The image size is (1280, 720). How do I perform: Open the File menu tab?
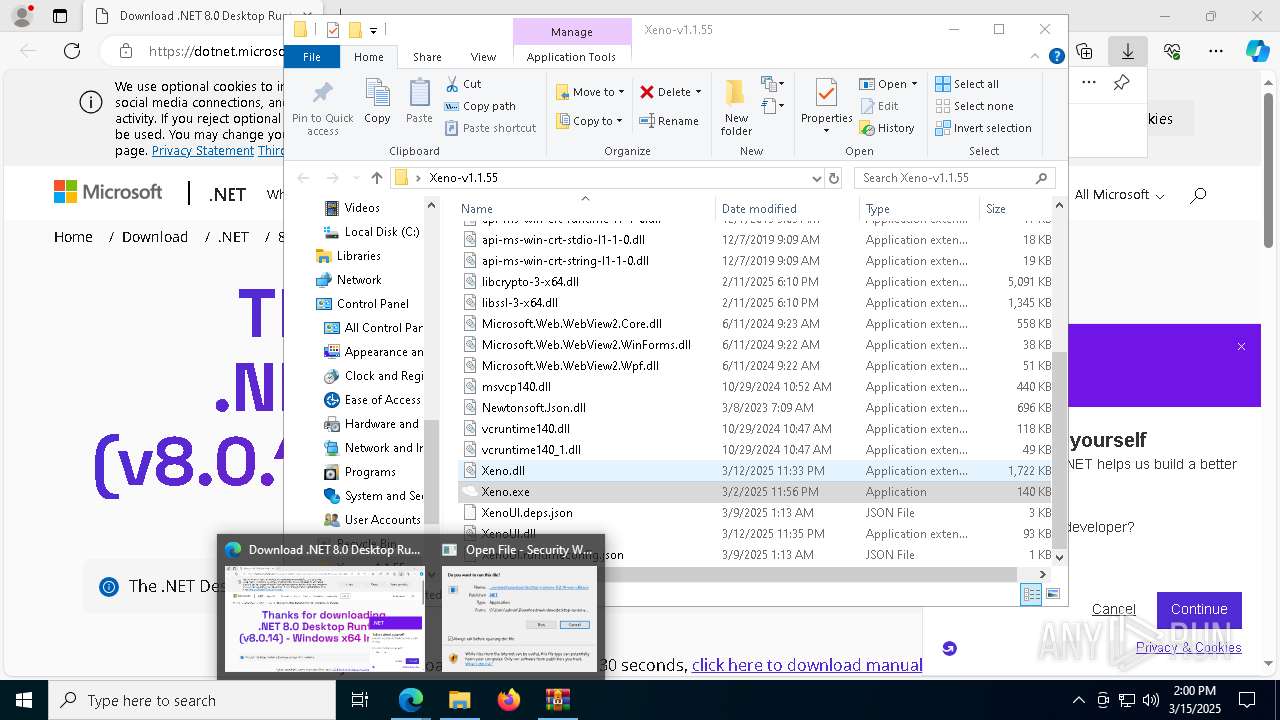(x=312, y=57)
